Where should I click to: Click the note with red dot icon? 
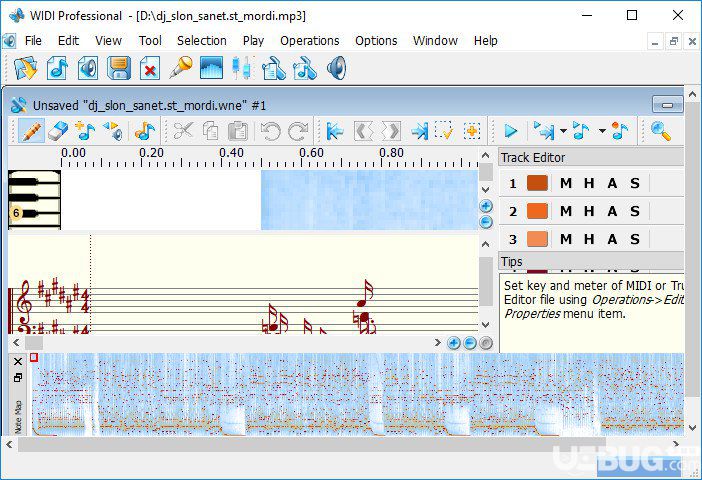tap(621, 131)
